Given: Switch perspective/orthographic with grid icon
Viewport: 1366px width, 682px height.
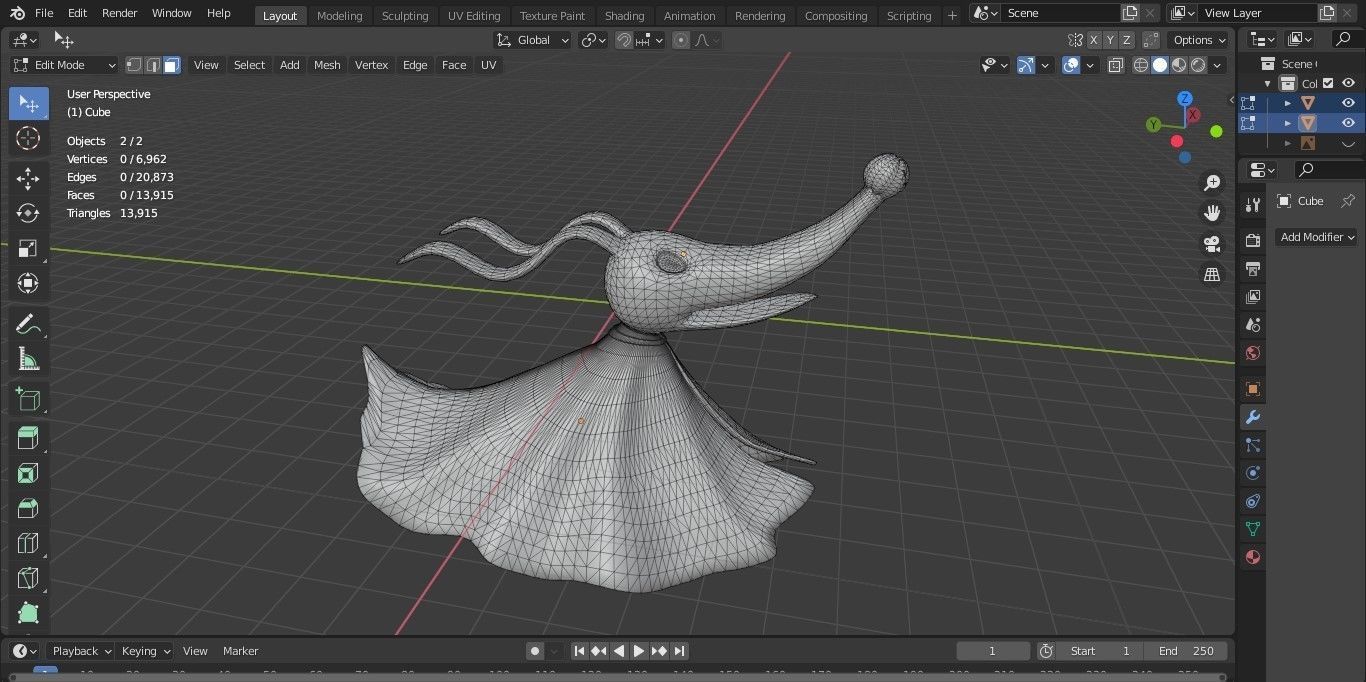Looking at the screenshot, I should point(1212,274).
